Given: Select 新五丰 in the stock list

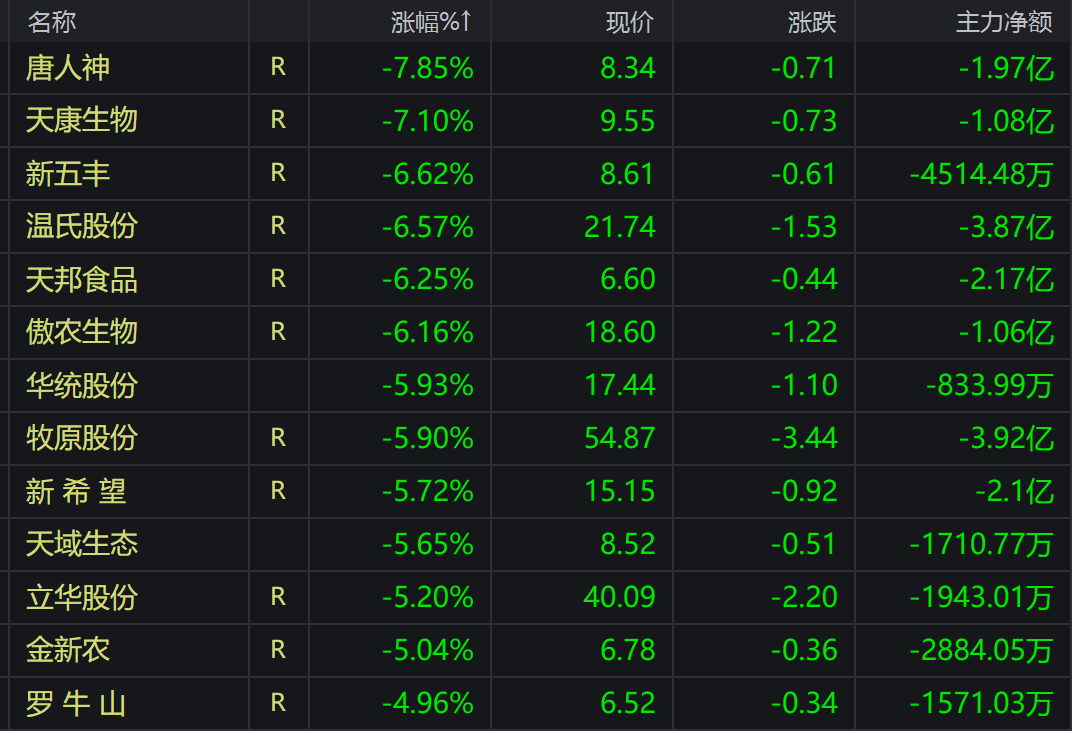Looking at the screenshot, I should (68, 174).
